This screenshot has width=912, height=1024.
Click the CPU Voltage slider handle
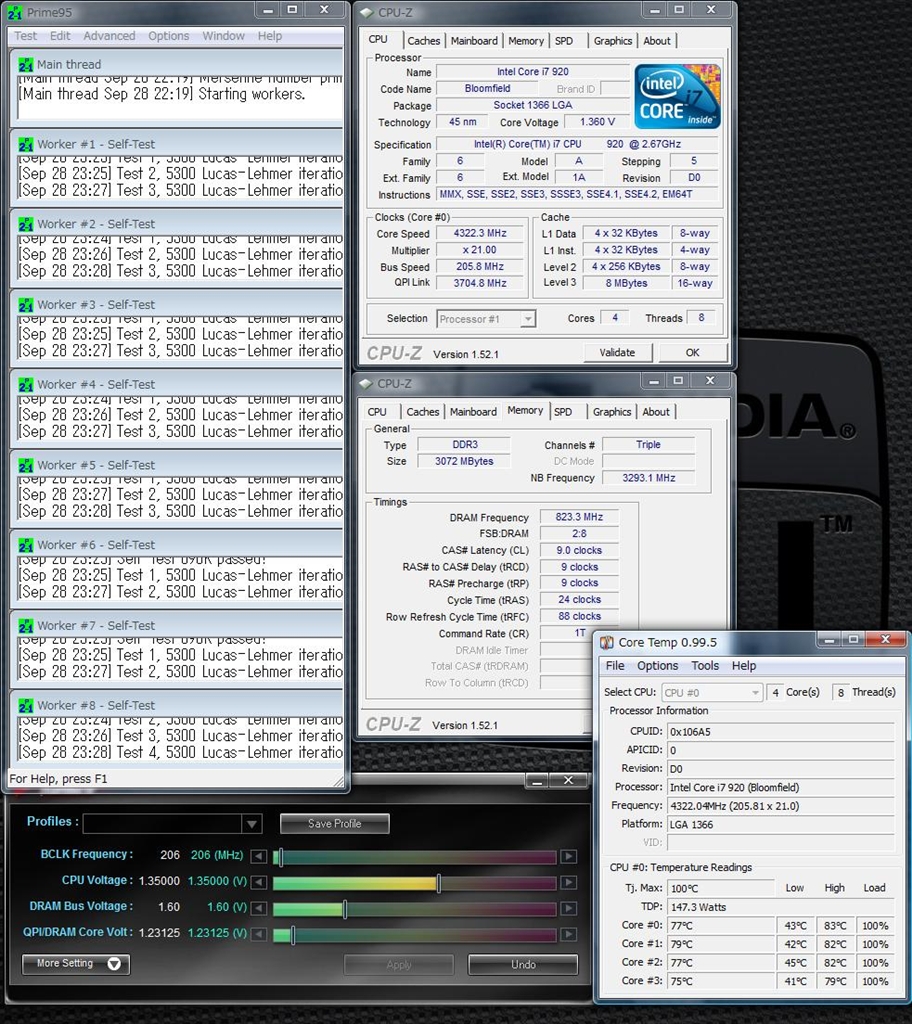click(439, 883)
